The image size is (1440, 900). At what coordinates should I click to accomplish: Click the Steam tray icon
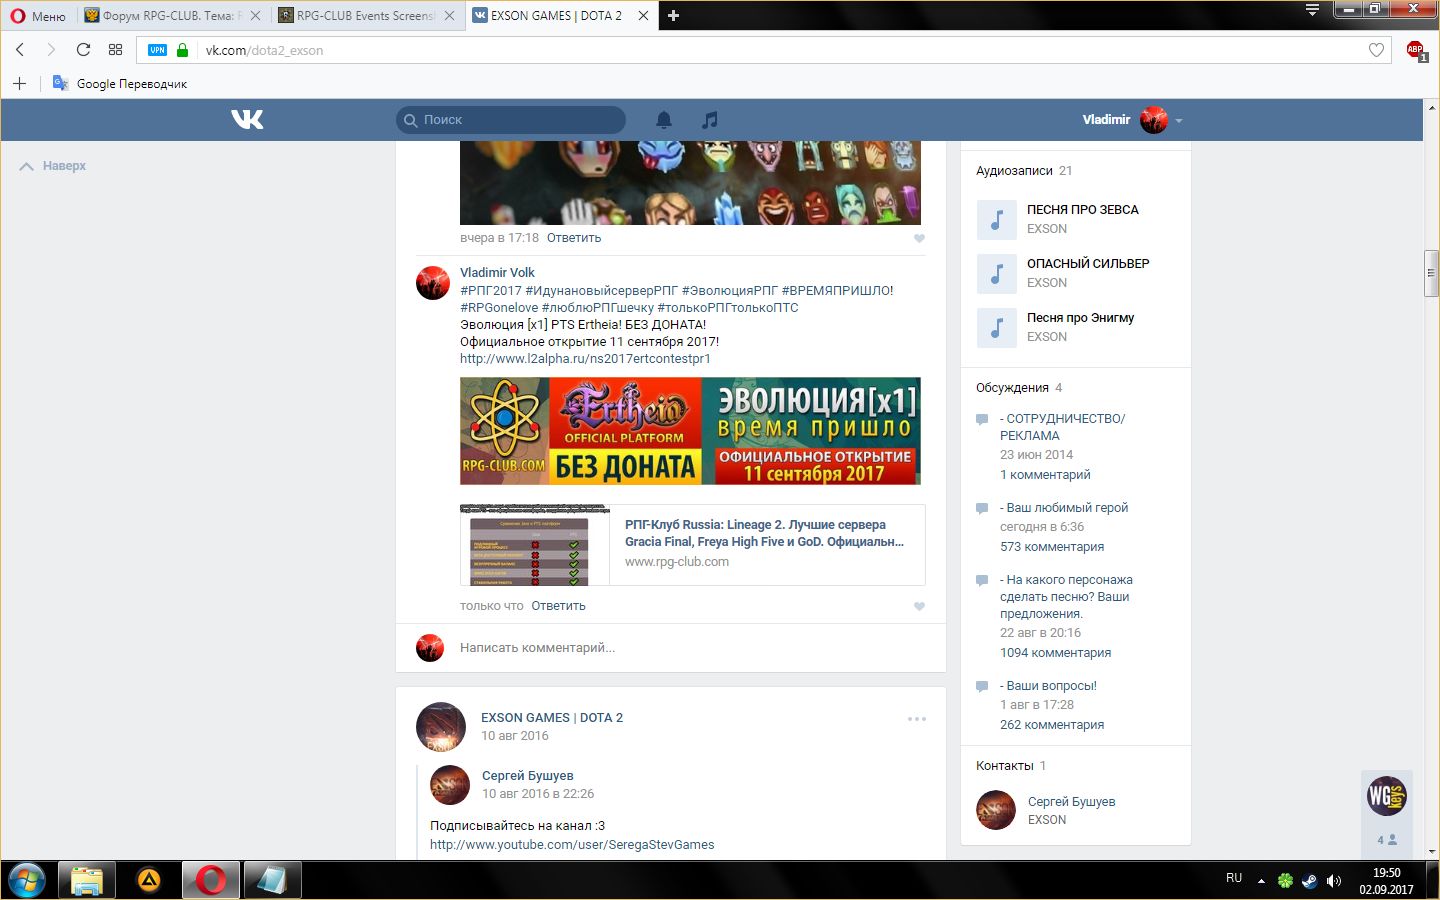[x=1309, y=881]
